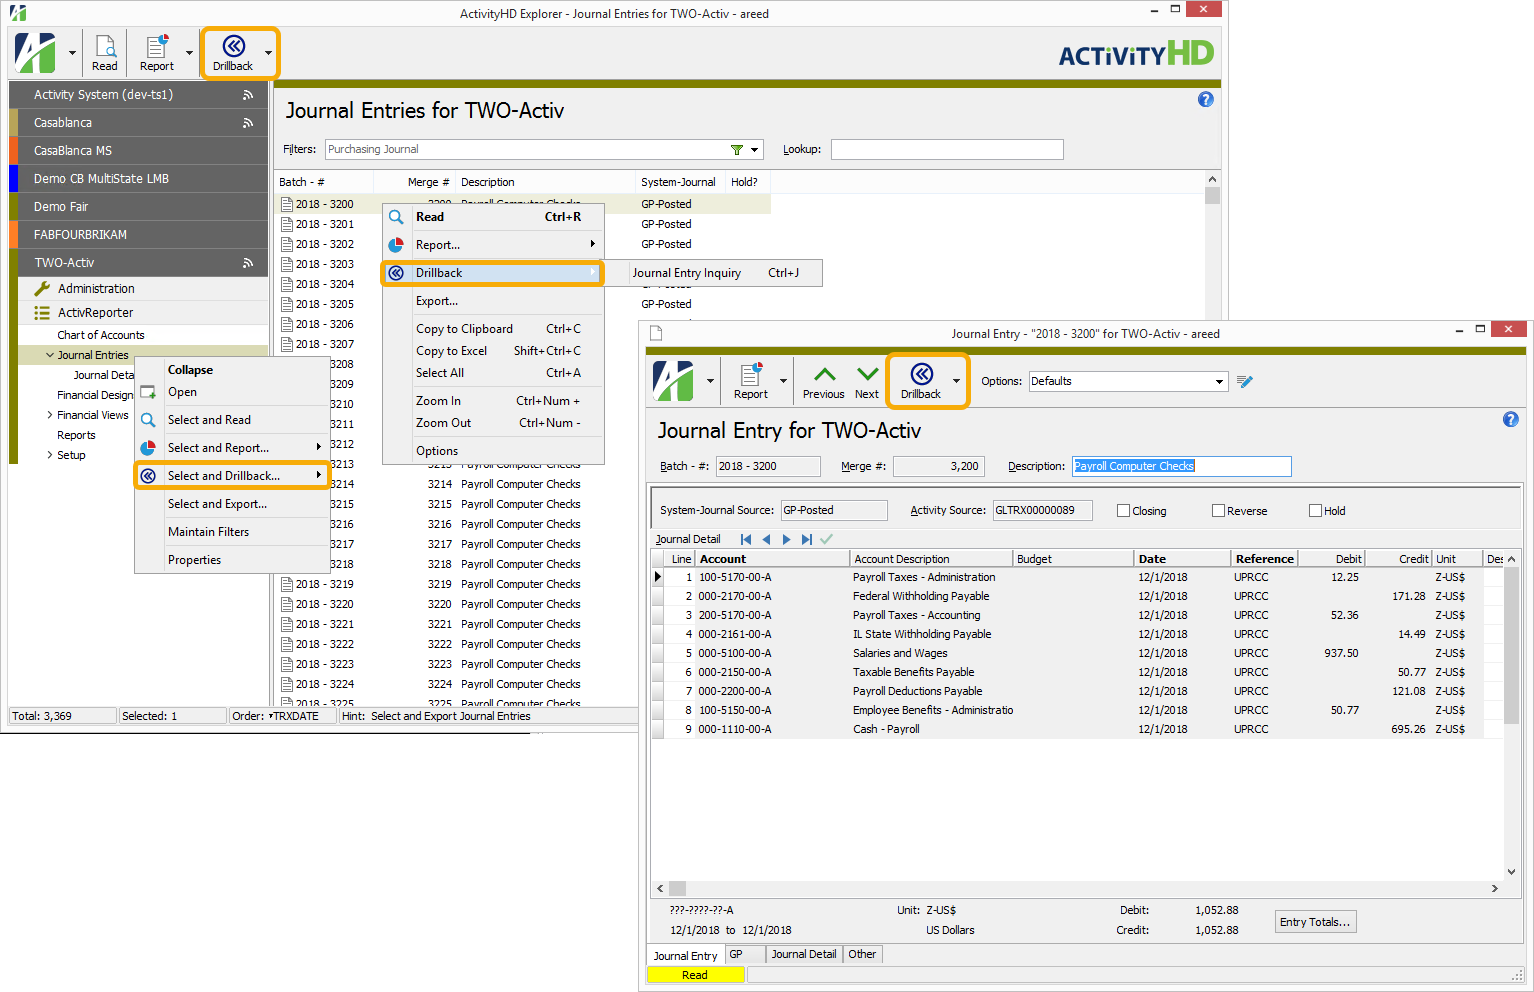Open Filters dropdown arrow

click(754, 150)
